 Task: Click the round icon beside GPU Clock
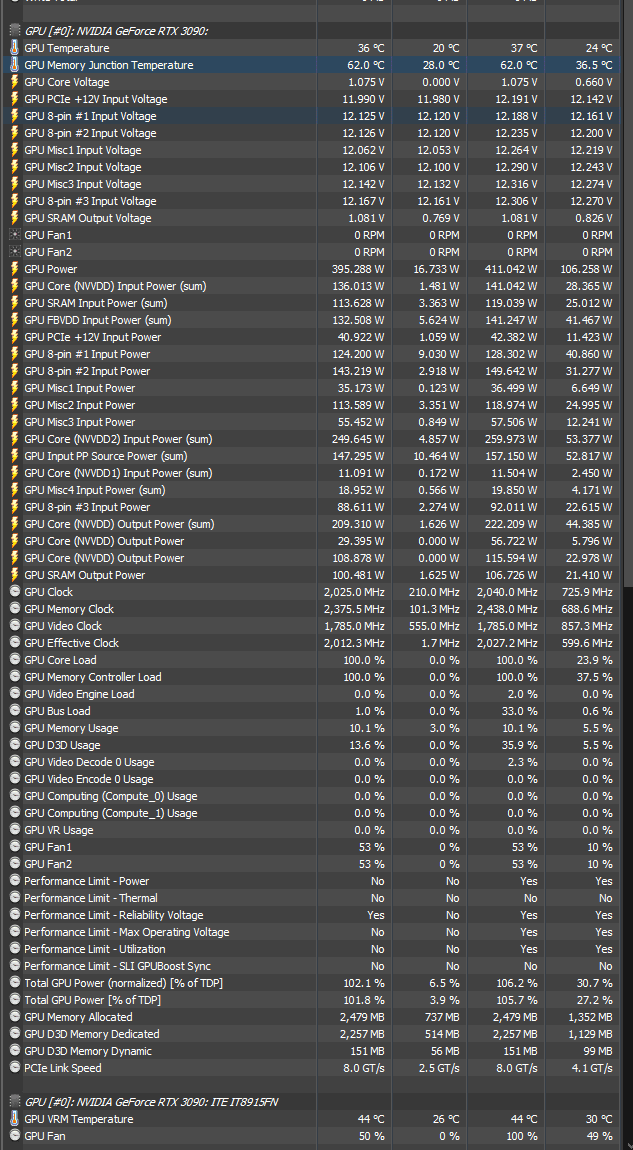15,592
